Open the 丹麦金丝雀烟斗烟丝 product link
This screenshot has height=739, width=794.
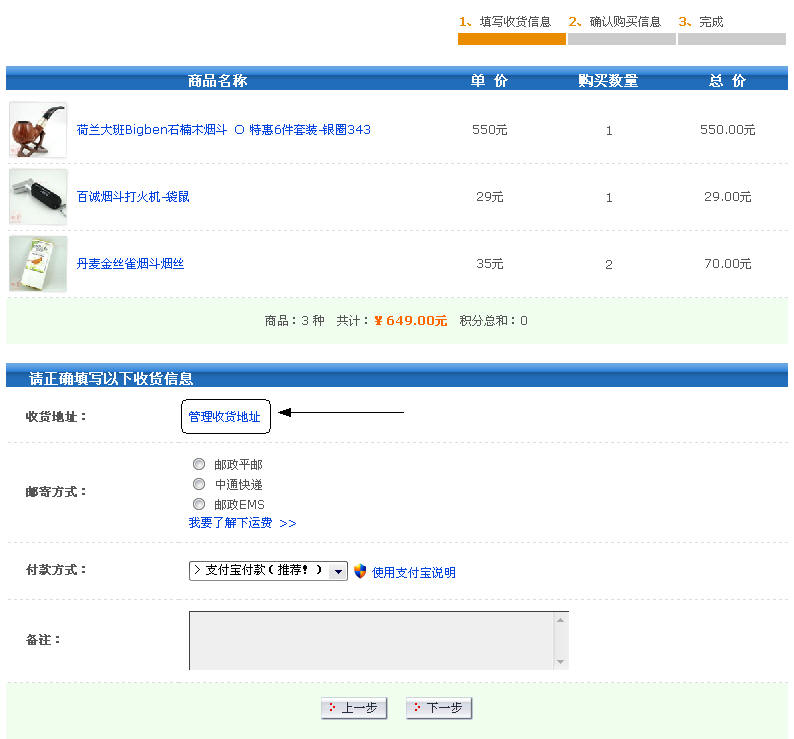130,264
